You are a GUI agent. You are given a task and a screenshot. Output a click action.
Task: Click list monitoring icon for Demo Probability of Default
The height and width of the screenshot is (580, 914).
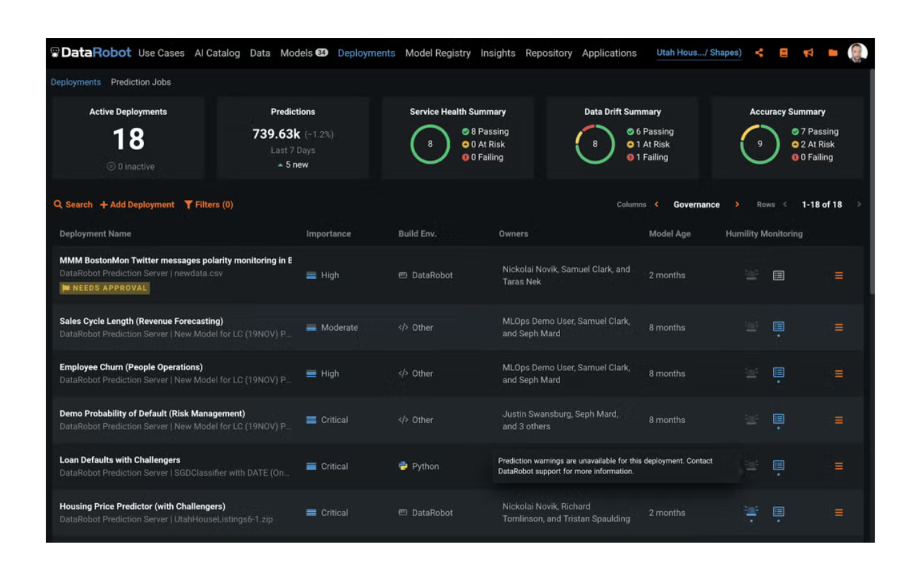click(x=778, y=419)
